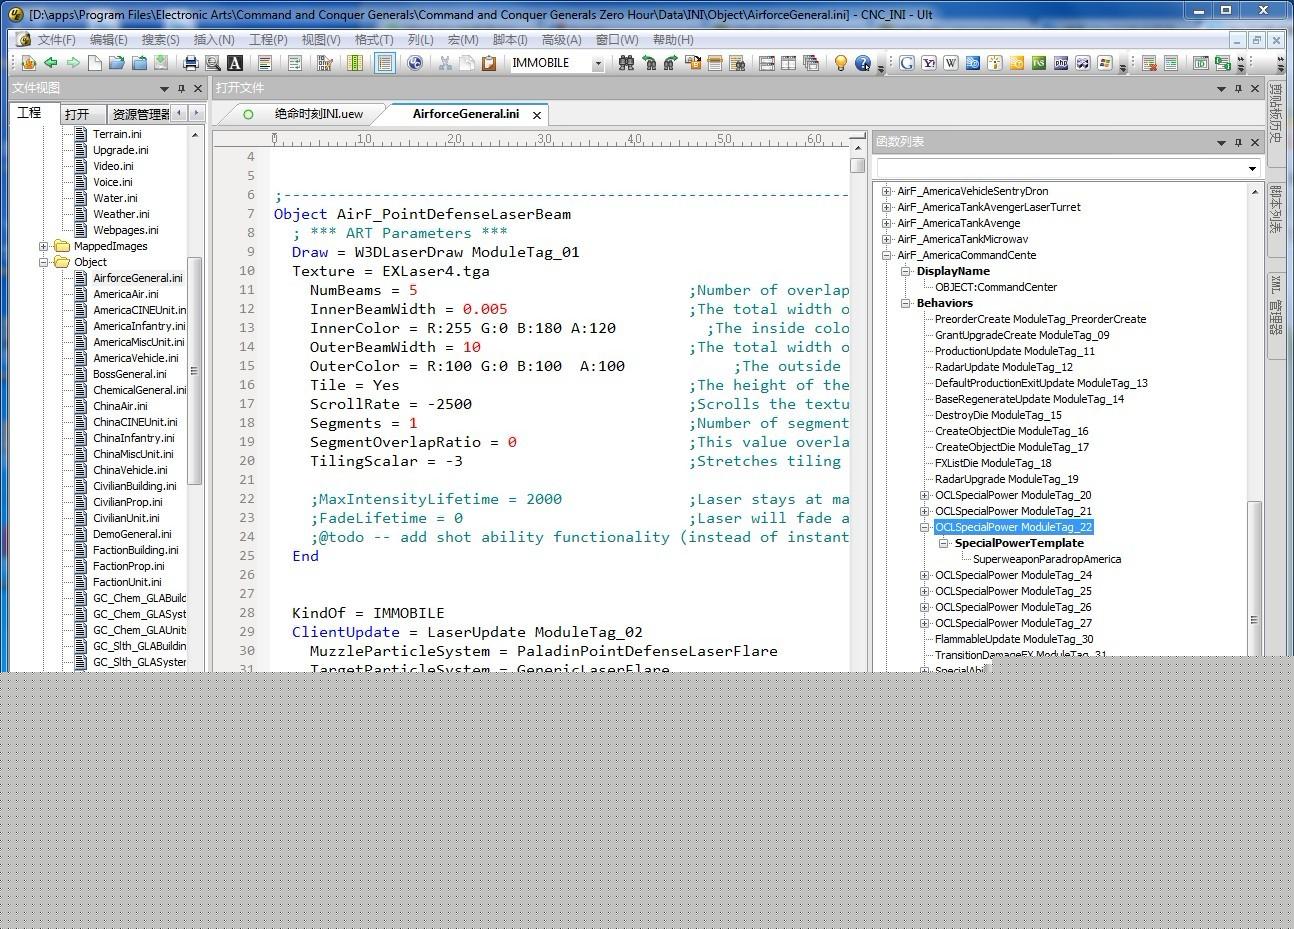Click the clipboard paste icon
Screen dimensions: 1294x929
pos(489,63)
